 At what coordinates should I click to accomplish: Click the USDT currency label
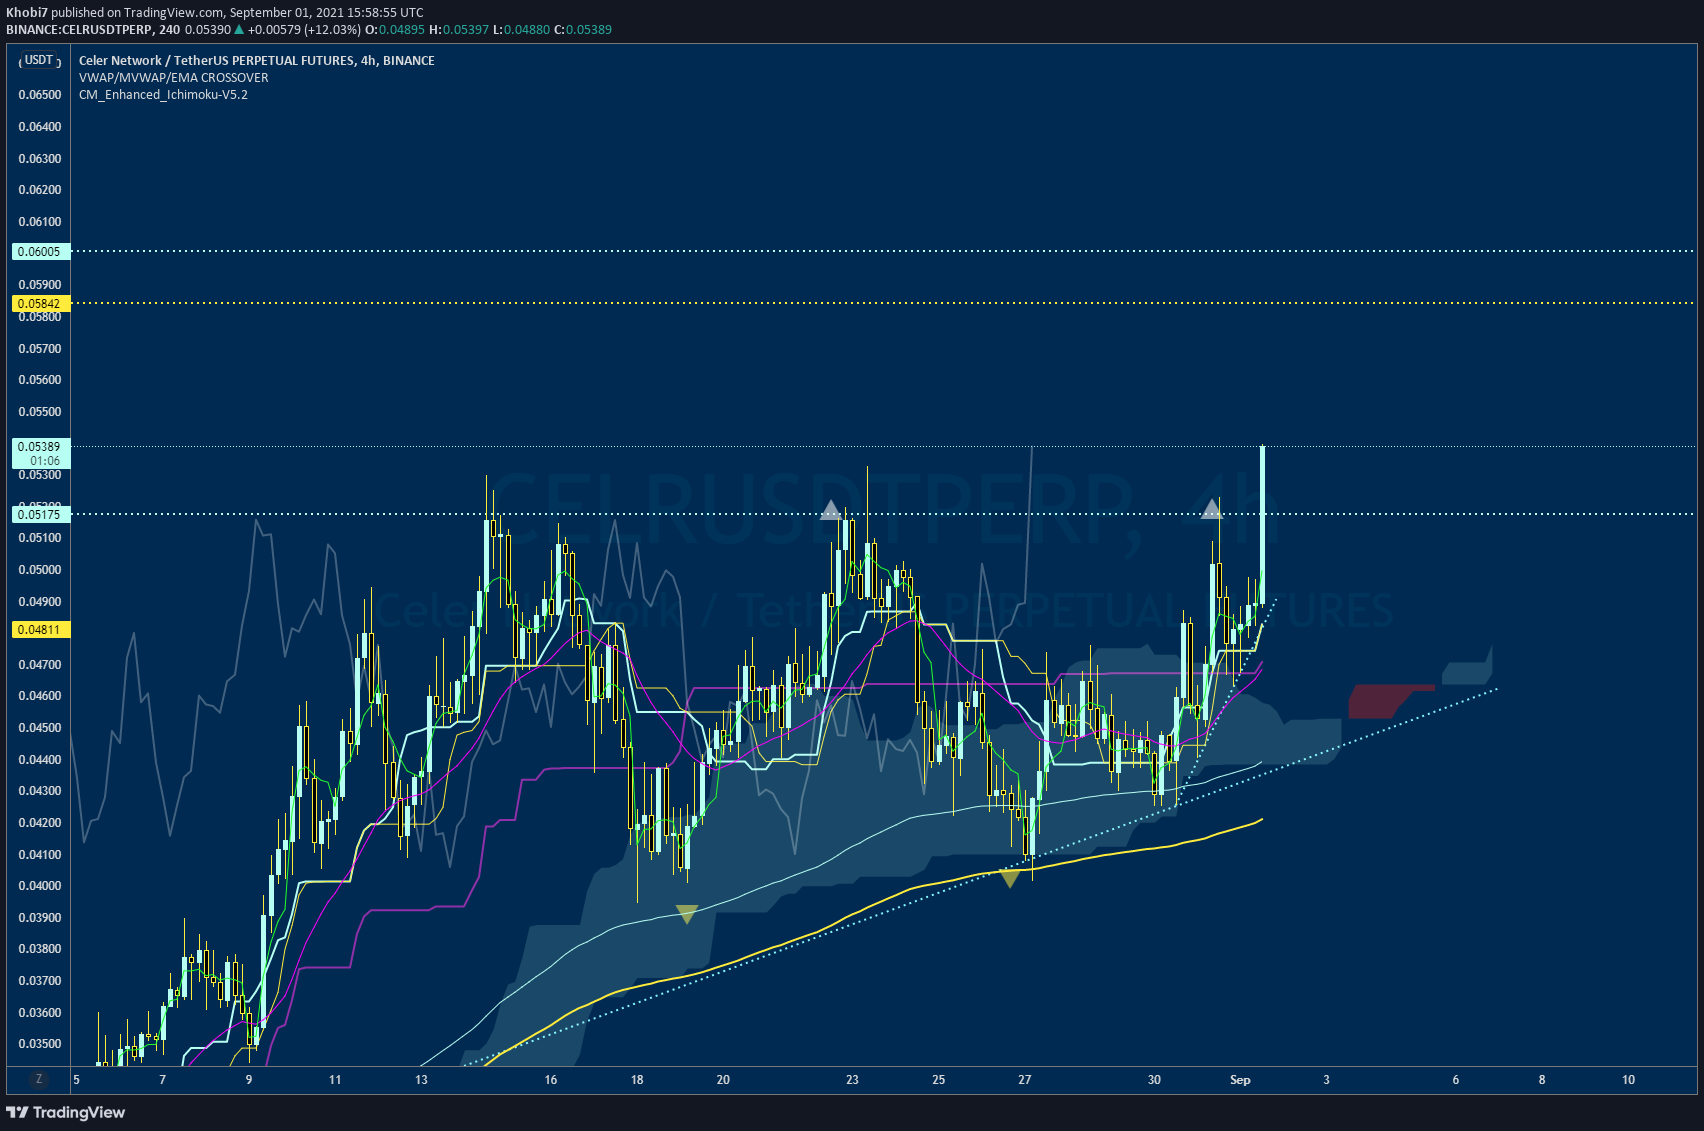39,60
